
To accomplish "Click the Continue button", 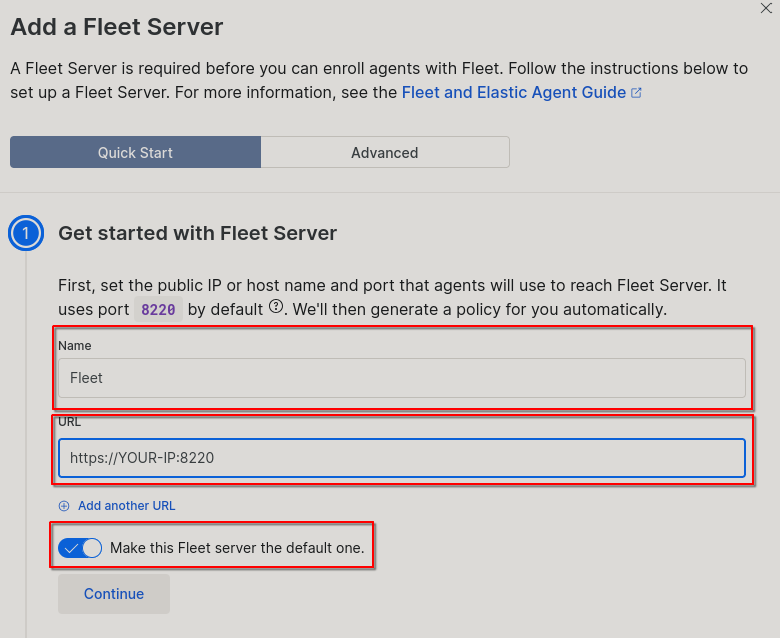I will pos(114,594).
